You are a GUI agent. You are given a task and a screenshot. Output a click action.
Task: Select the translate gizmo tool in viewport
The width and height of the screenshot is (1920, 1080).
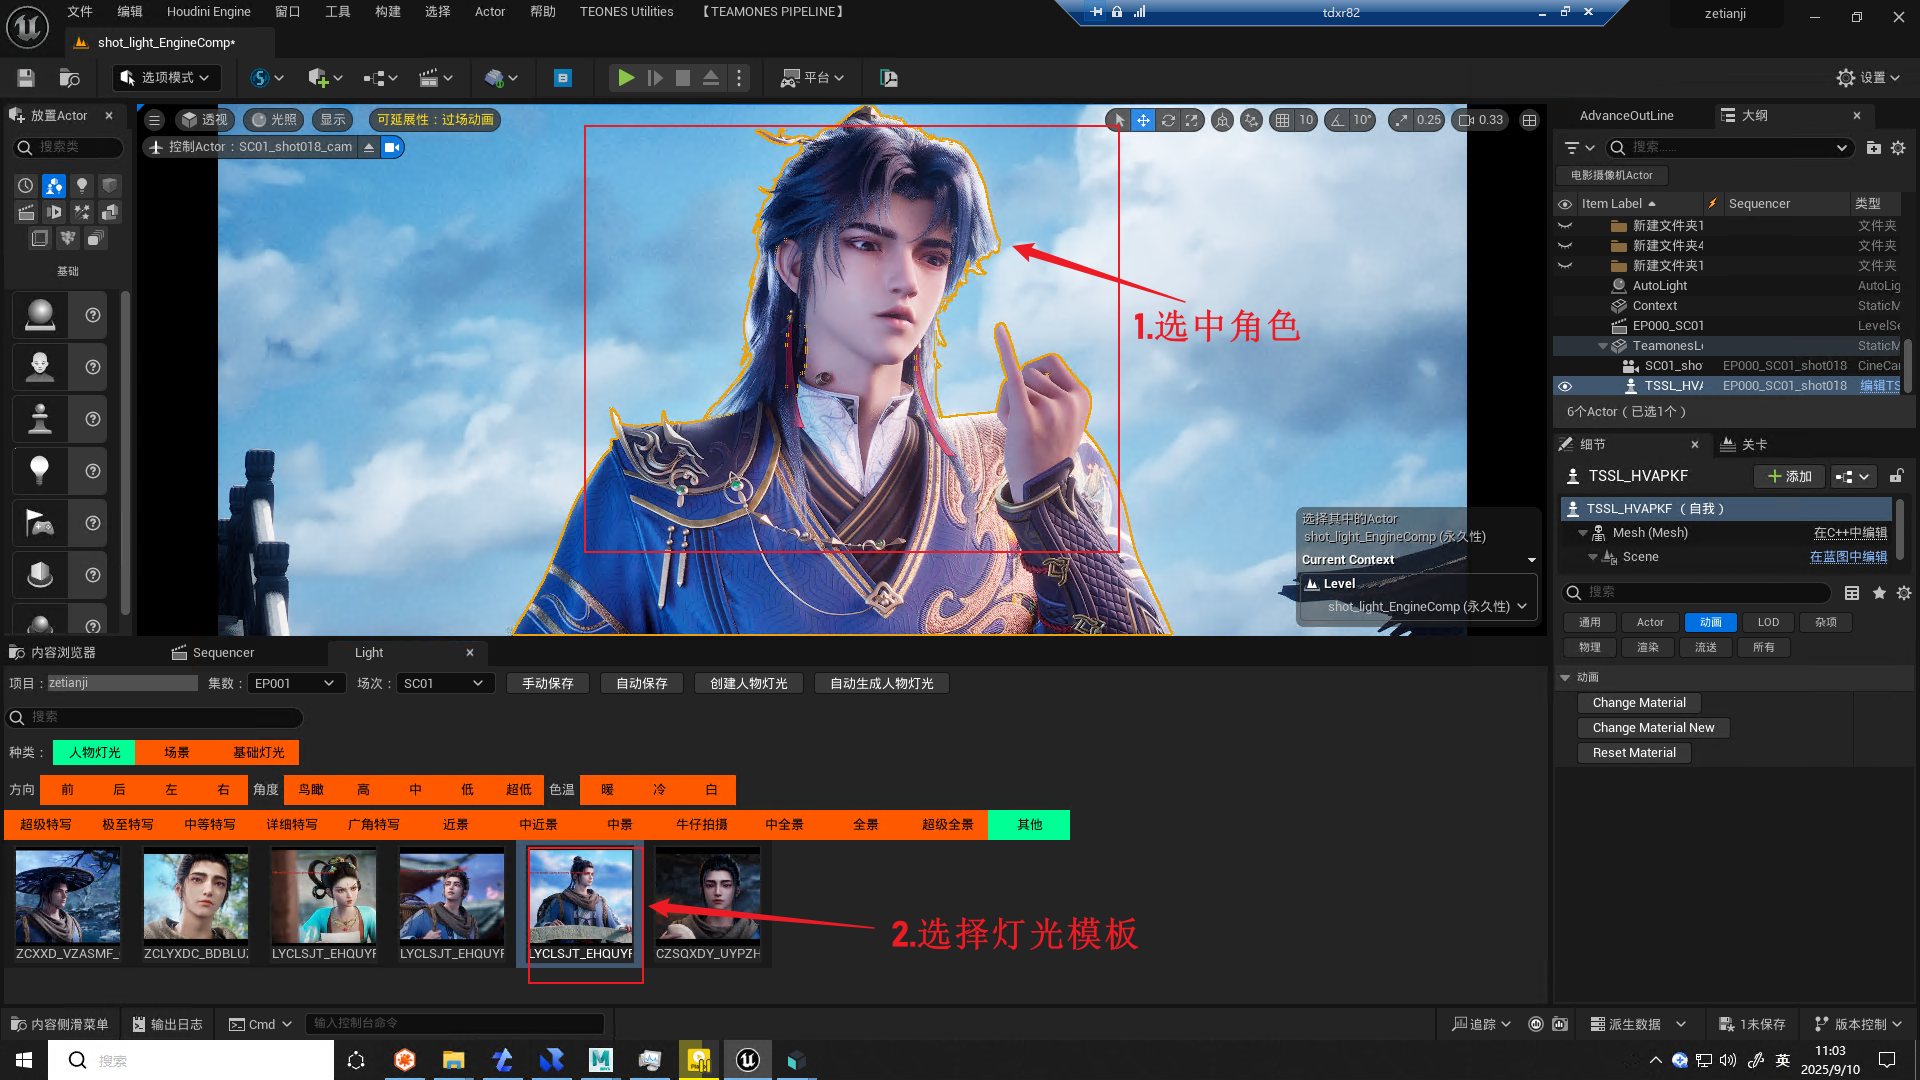(1143, 120)
